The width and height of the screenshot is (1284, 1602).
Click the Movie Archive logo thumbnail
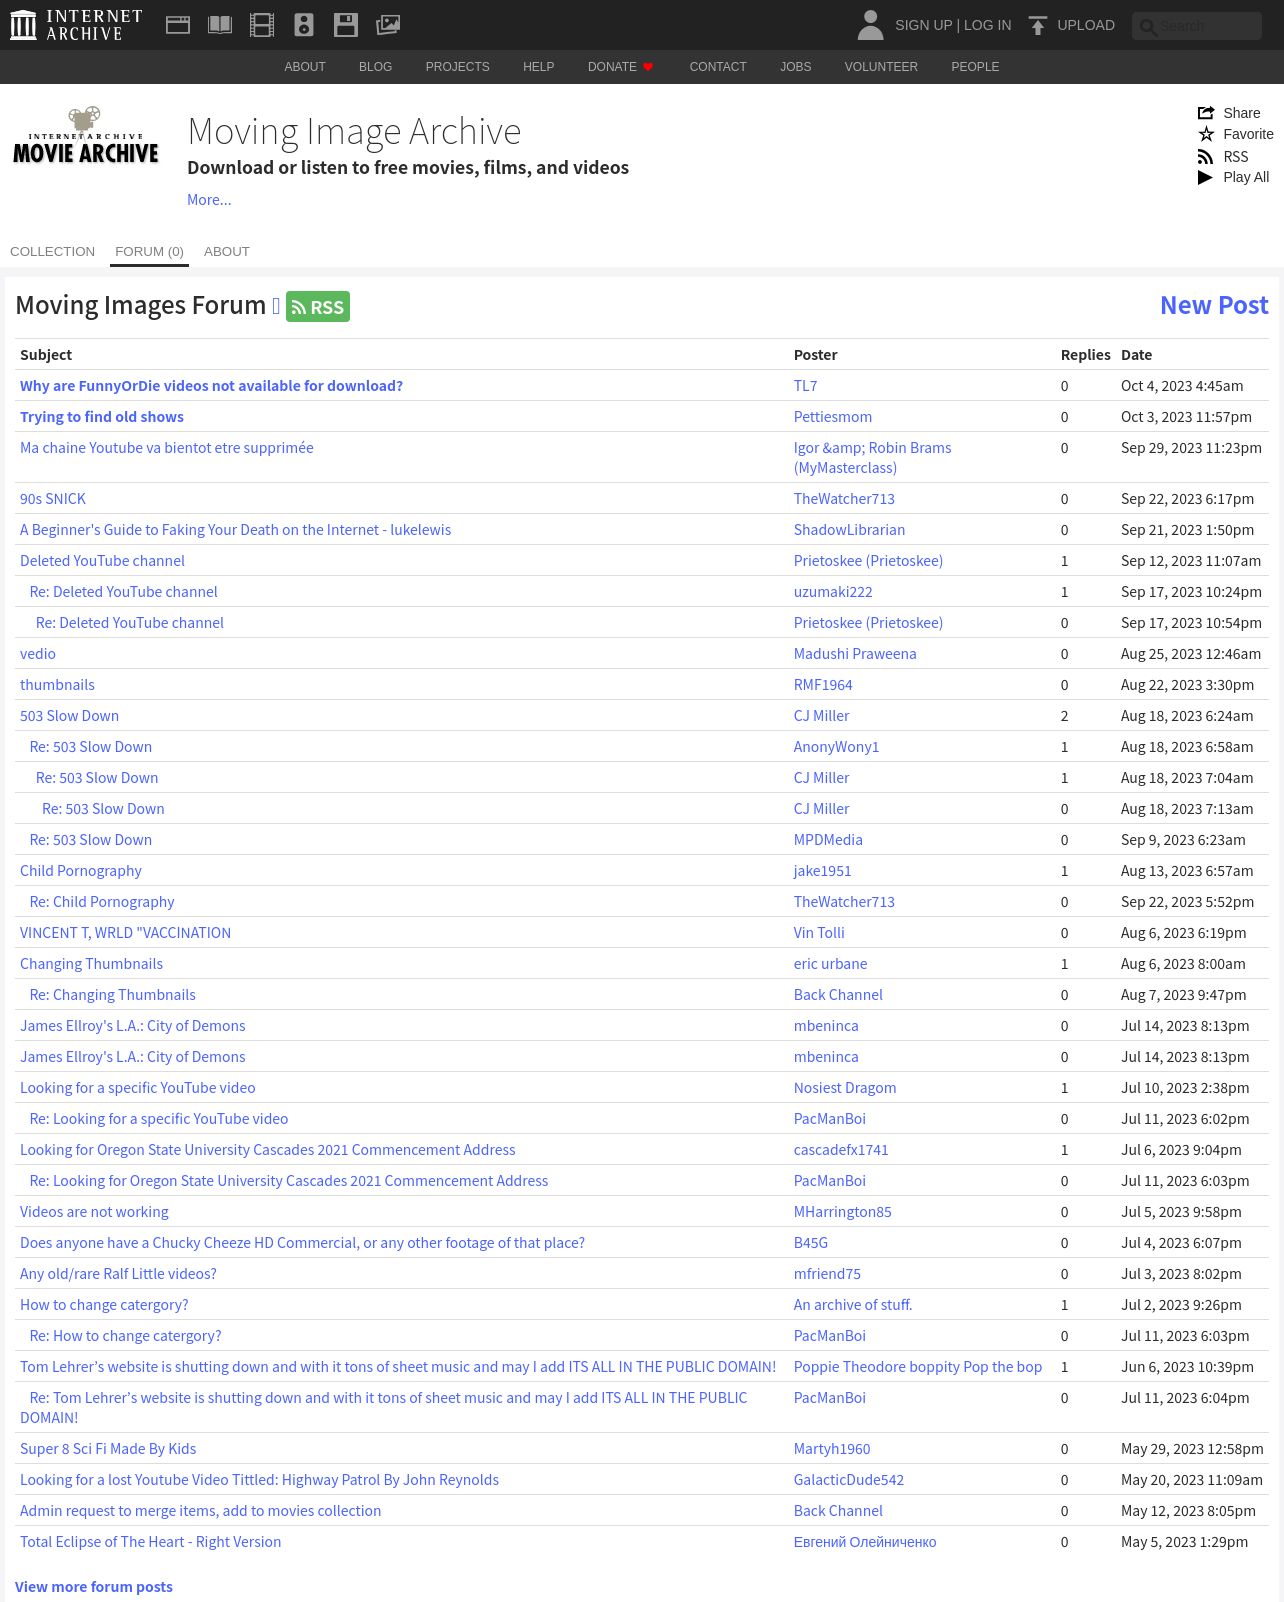point(86,135)
